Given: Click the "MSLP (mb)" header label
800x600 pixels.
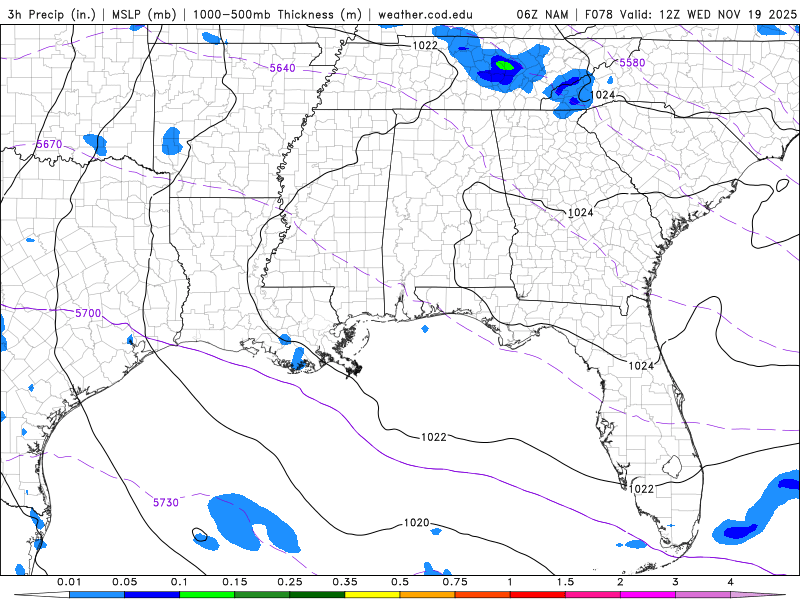Looking at the screenshot, I should pos(144,14).
